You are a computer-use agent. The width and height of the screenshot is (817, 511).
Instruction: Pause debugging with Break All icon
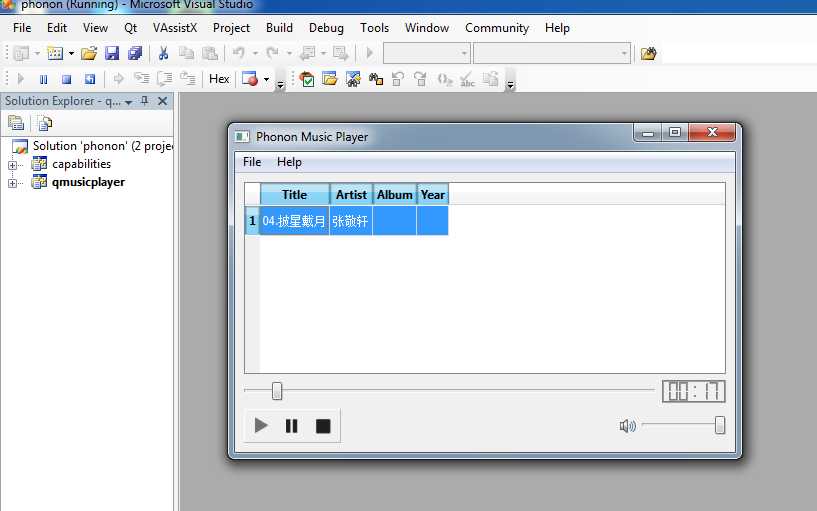click(43, 79)
